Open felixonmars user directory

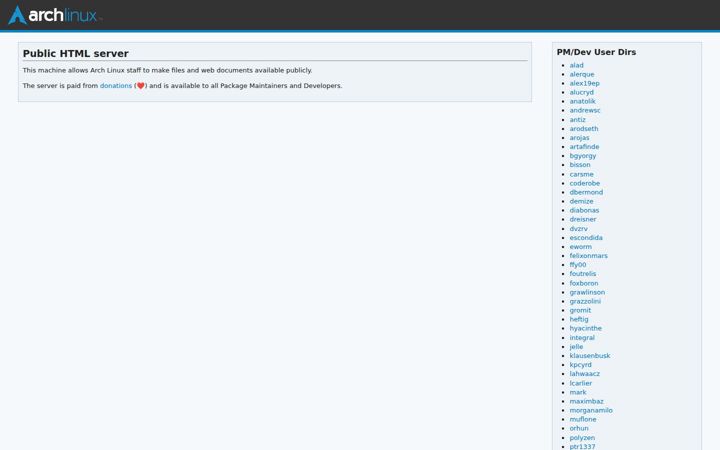(588, 256)
